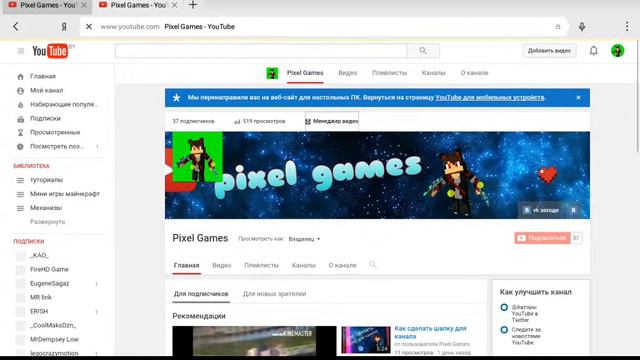Screen dimensions: 640x360
Task: Activate browser voice search microphone
Action: coord(582,27)
